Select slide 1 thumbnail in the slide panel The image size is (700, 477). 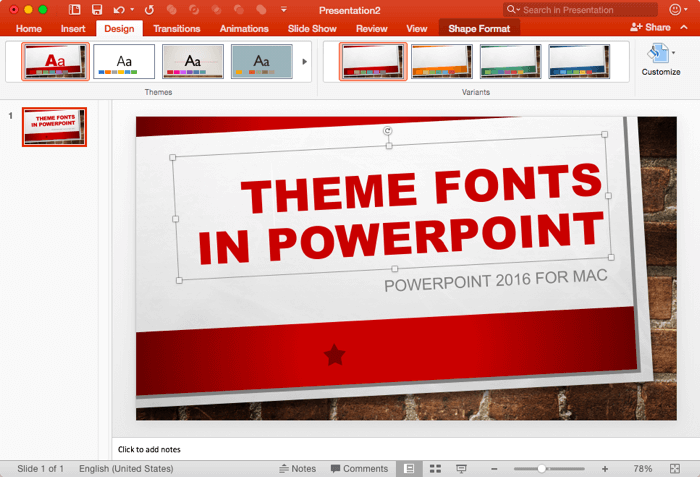coord(54,127)
